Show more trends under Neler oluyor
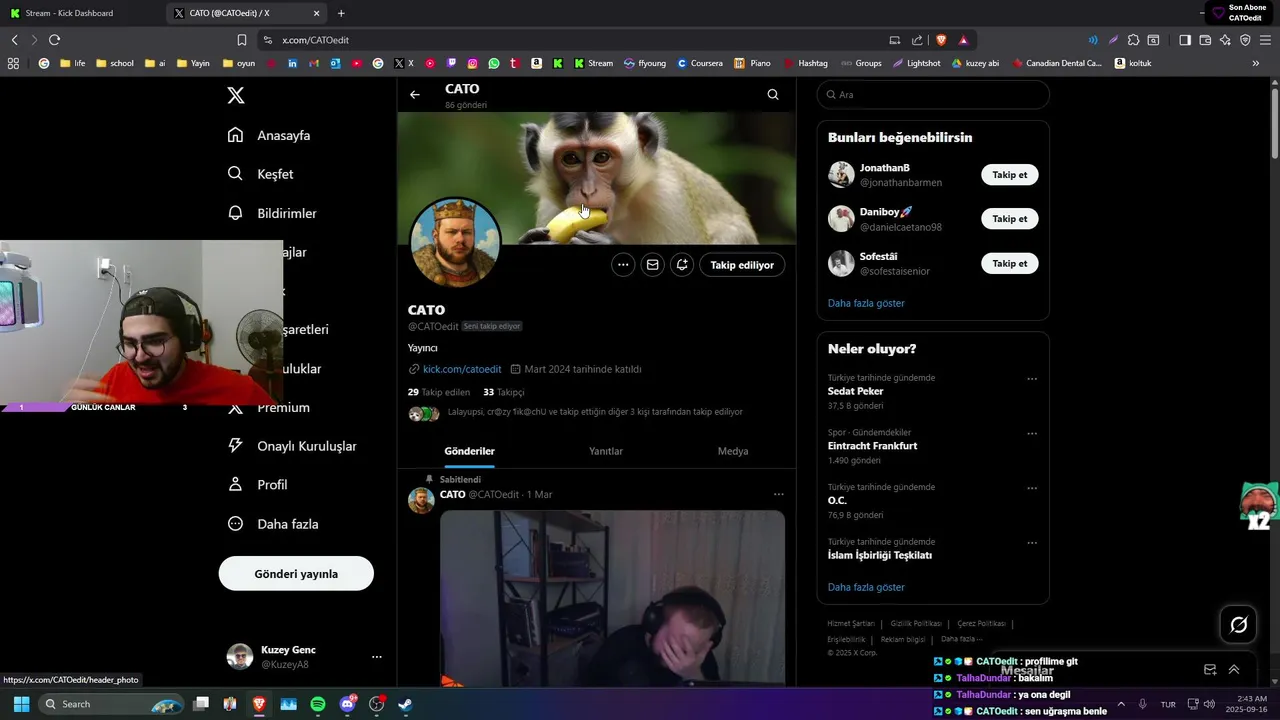The width and height of the screenshot is (1280, 720). [x=866, y=587]
